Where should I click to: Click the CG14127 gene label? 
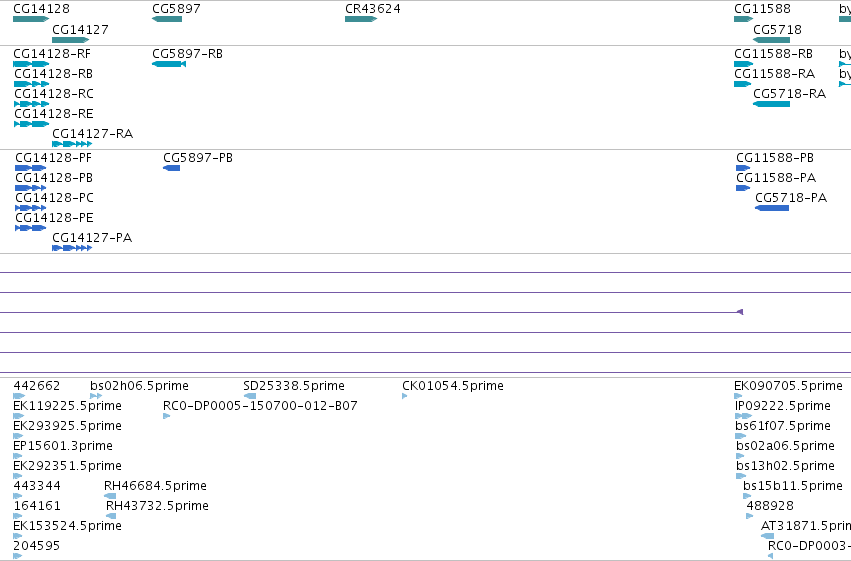80,30
